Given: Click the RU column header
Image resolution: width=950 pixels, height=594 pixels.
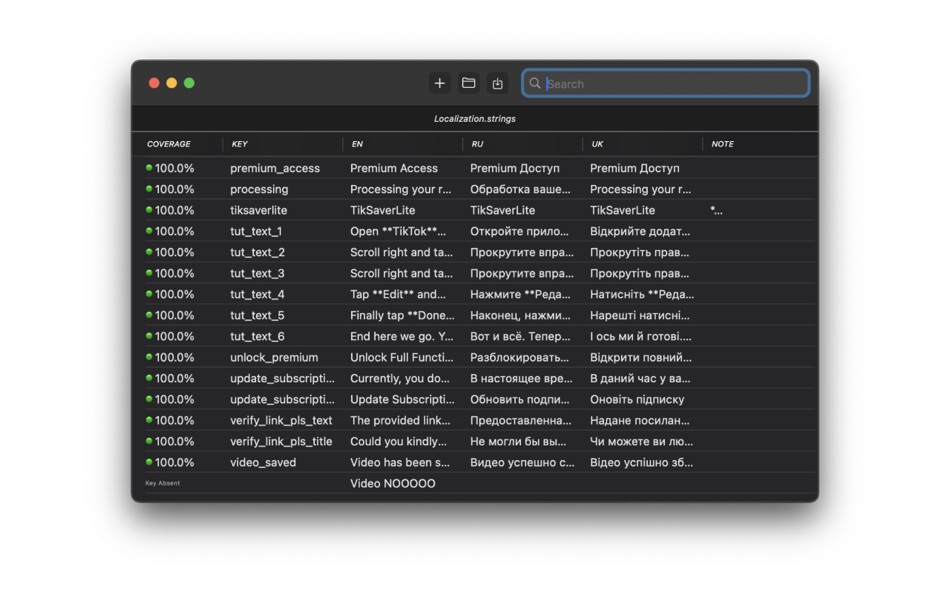Looking at the screenshot, I should click(x=477, y=144).
